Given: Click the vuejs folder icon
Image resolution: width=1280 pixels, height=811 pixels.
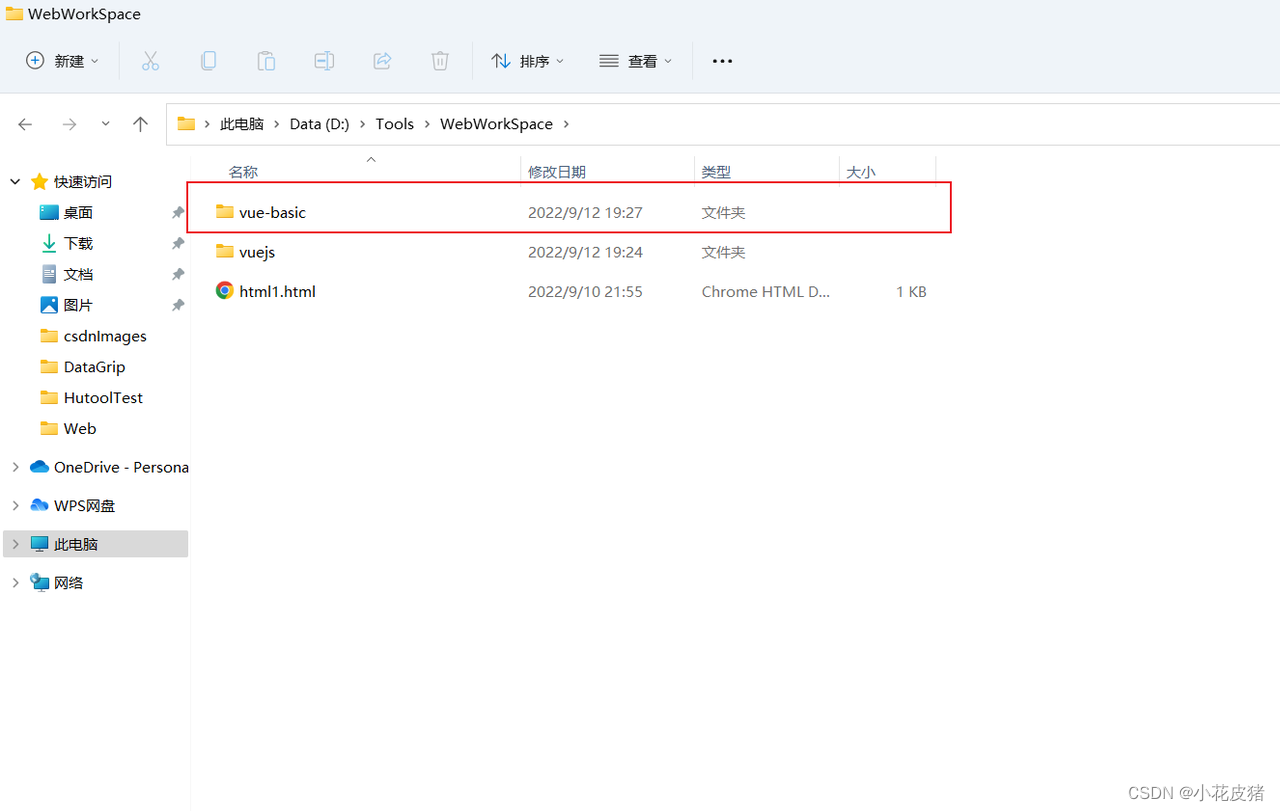Looking at the screenshot, I should [x=225, y=252].
